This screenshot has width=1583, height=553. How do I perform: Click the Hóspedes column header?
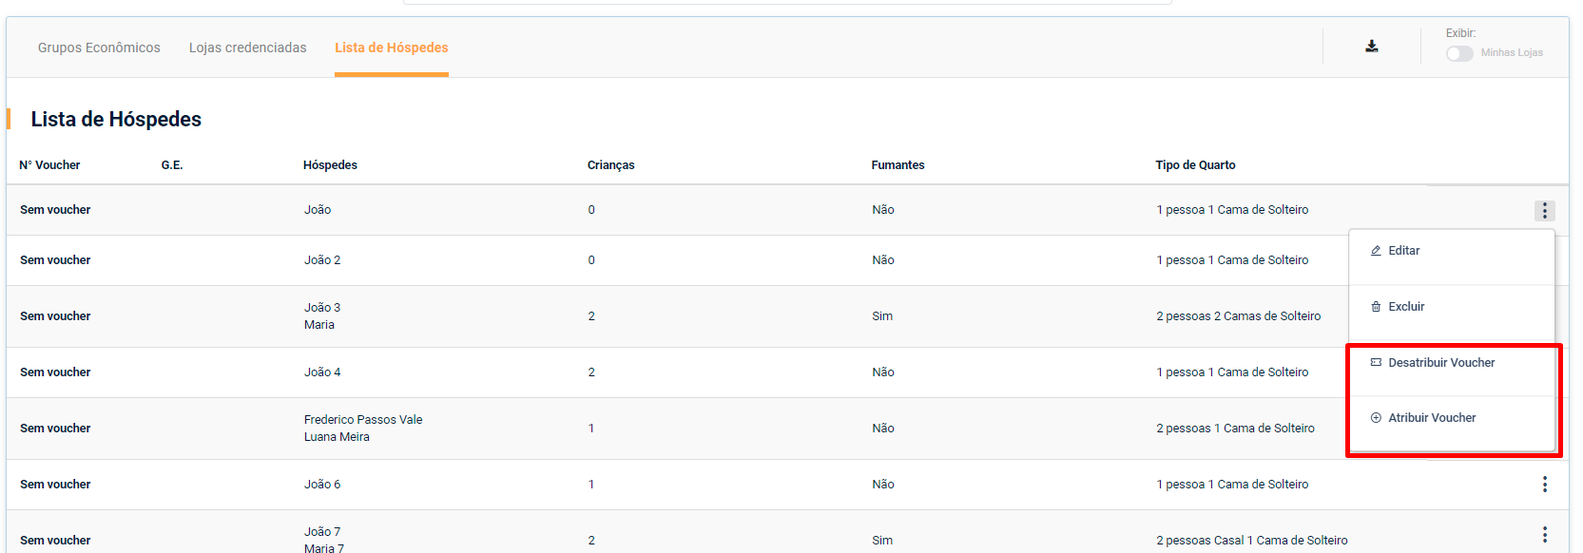coord(330,165)
